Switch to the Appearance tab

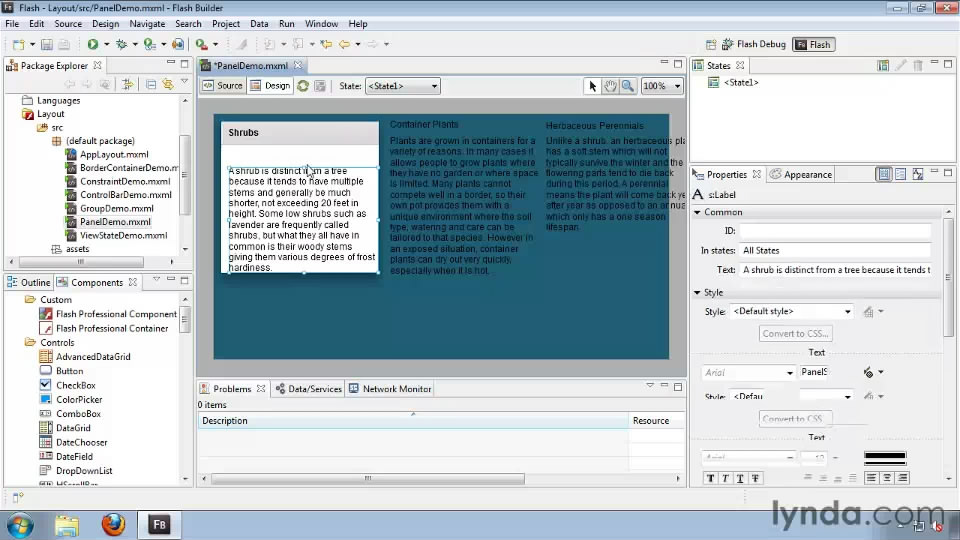[801, 174]
